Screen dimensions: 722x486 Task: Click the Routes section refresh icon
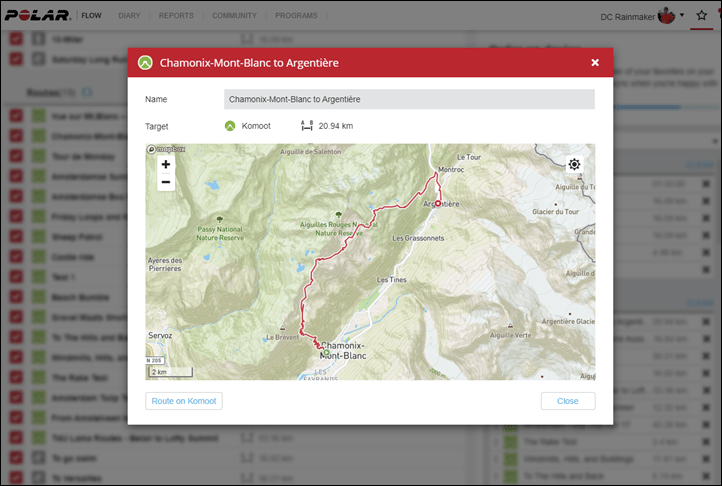(87, 93)
